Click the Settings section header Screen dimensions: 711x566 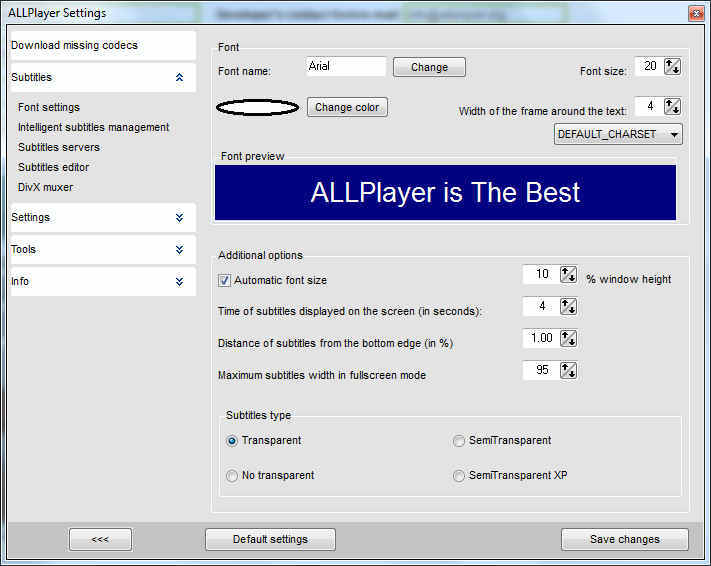coord(103,218)
